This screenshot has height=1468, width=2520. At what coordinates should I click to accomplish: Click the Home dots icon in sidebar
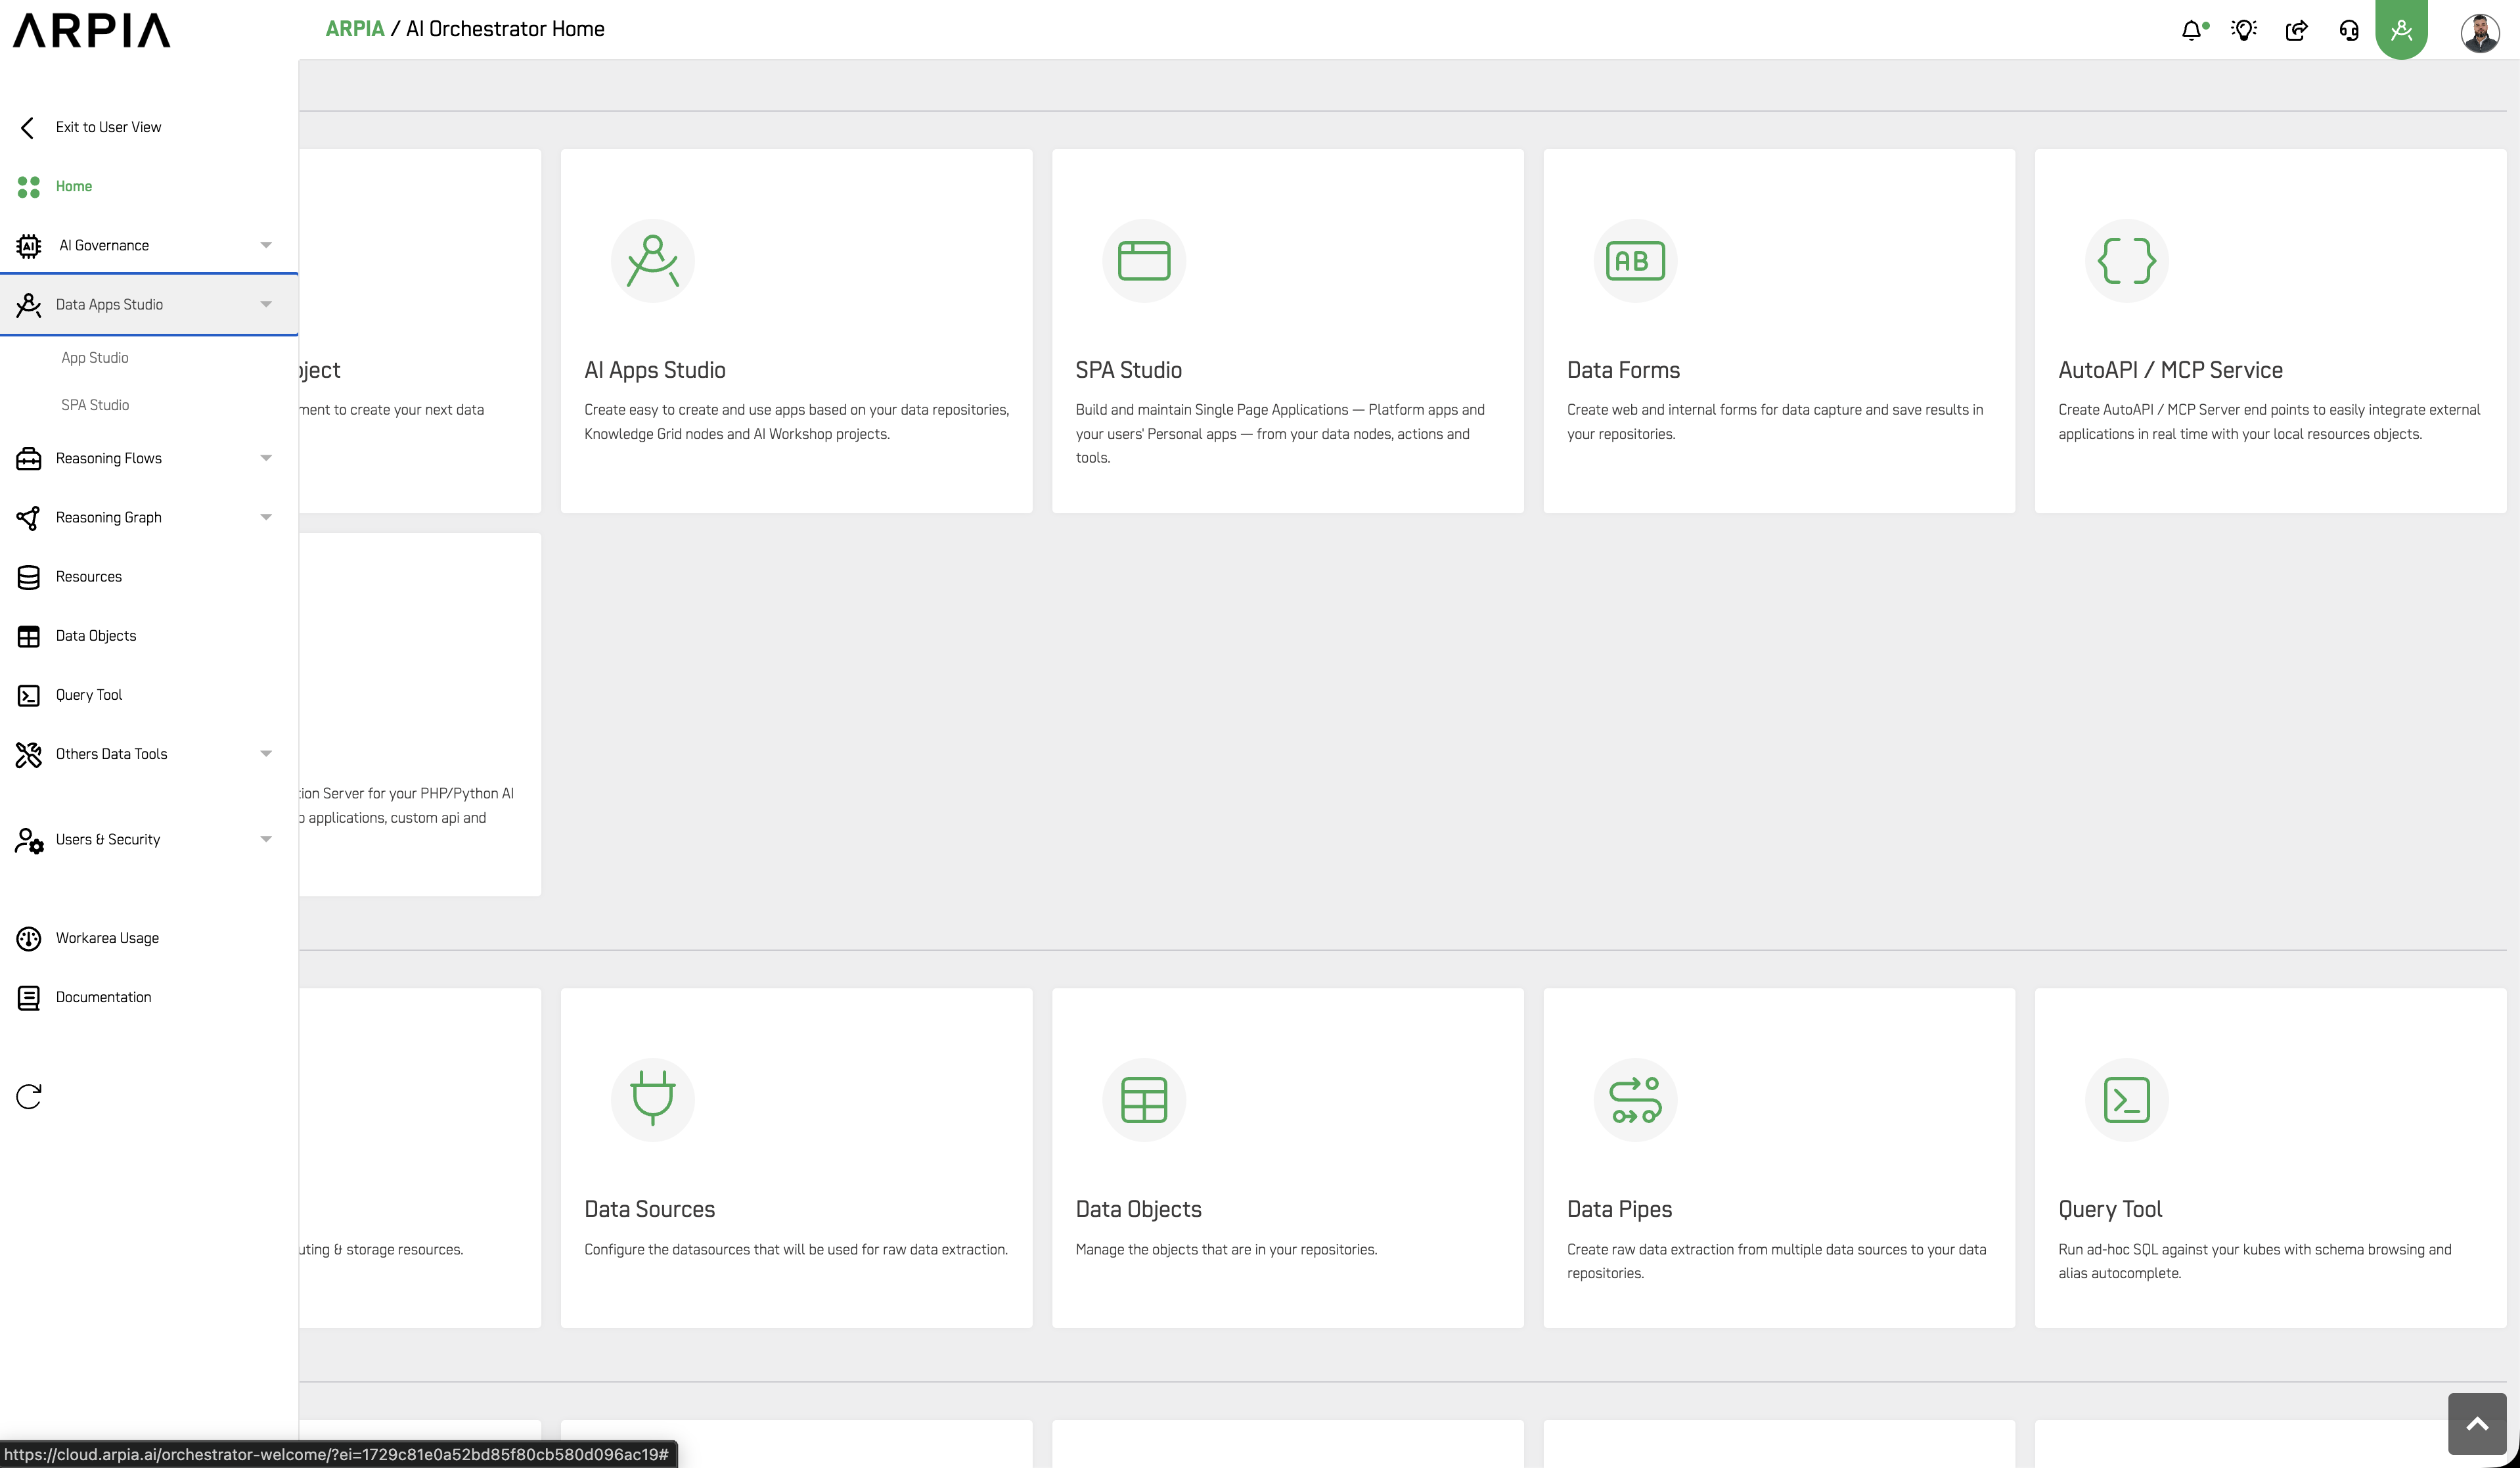click(x=29, y=187)
